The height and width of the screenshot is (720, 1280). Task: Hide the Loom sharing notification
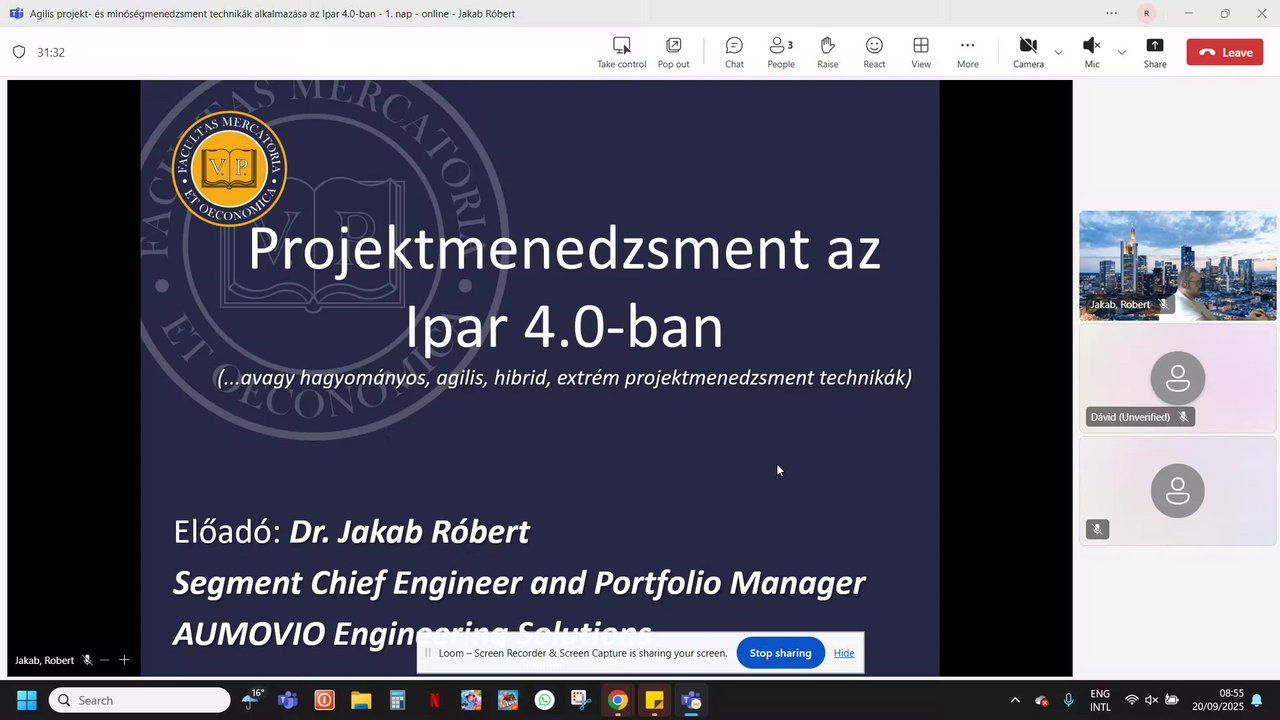click(844, 653)
